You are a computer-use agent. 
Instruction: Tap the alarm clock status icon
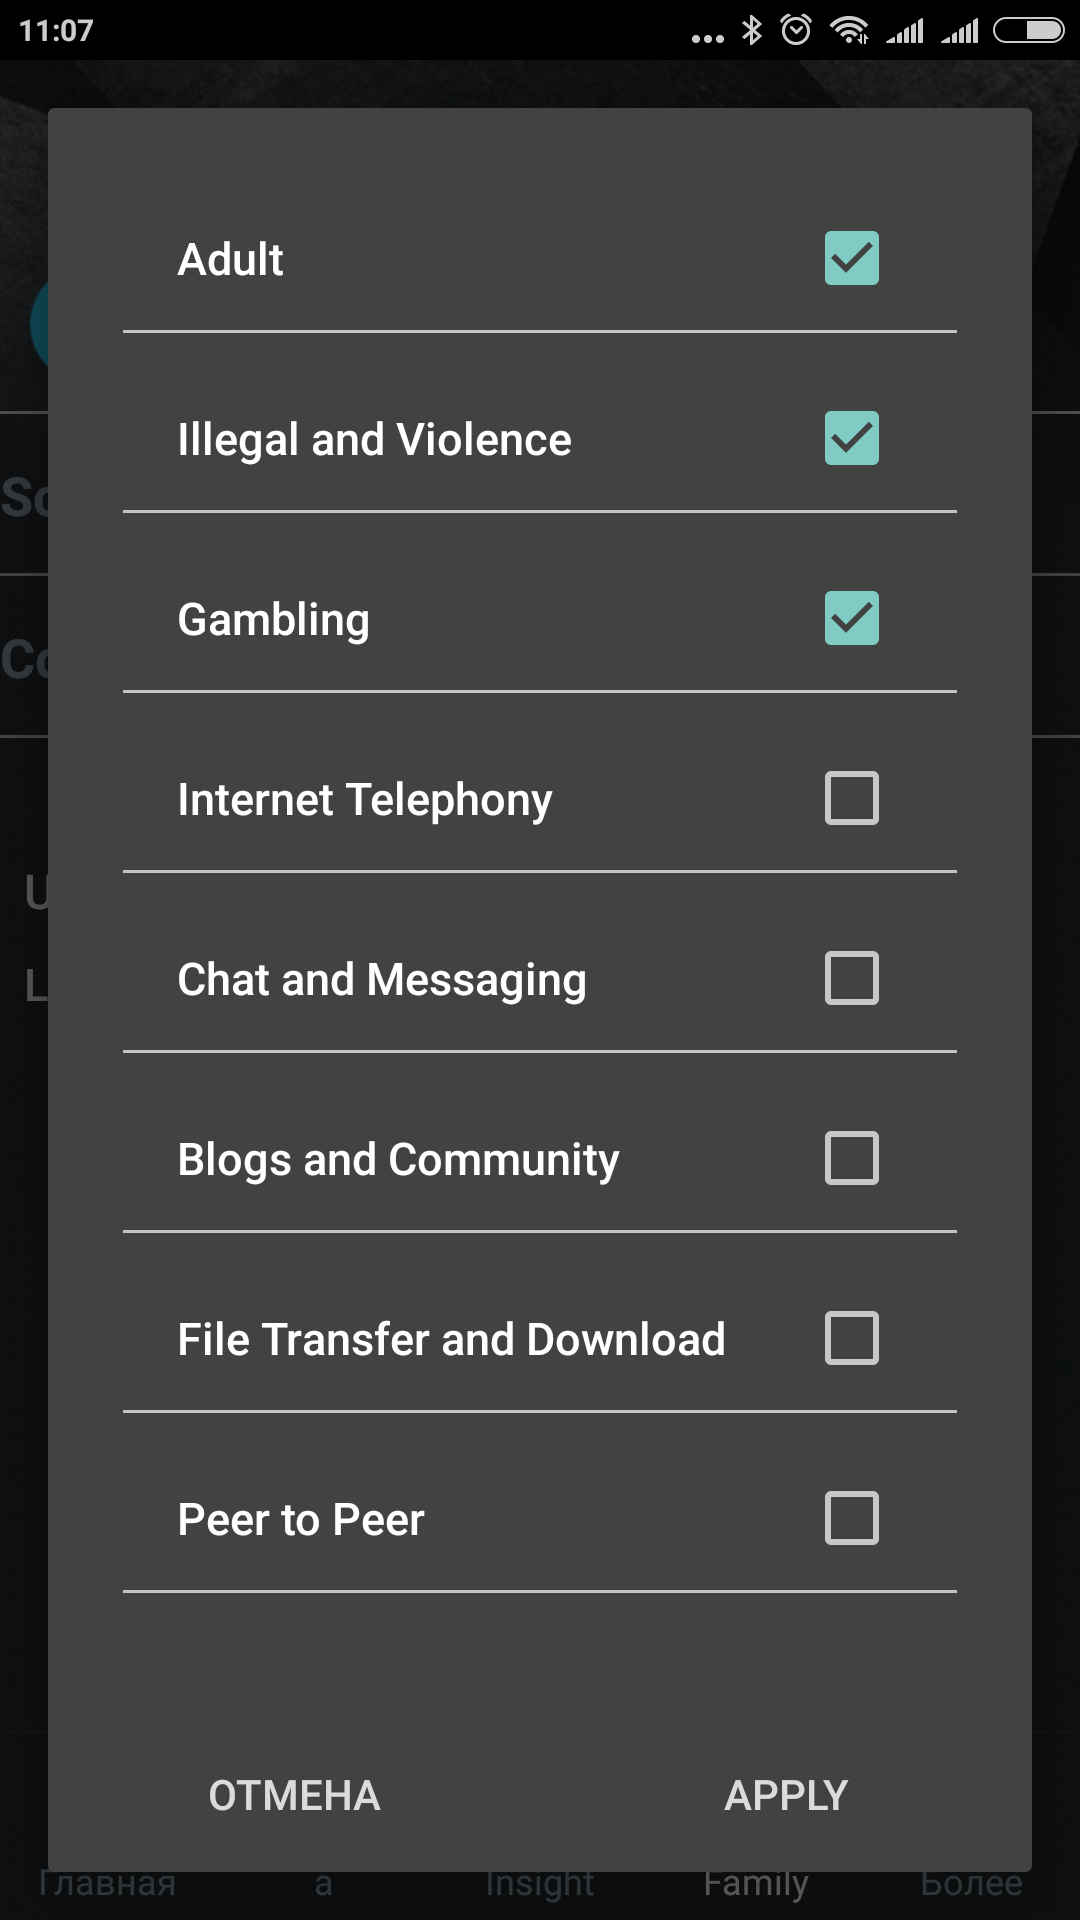[796, 30]
